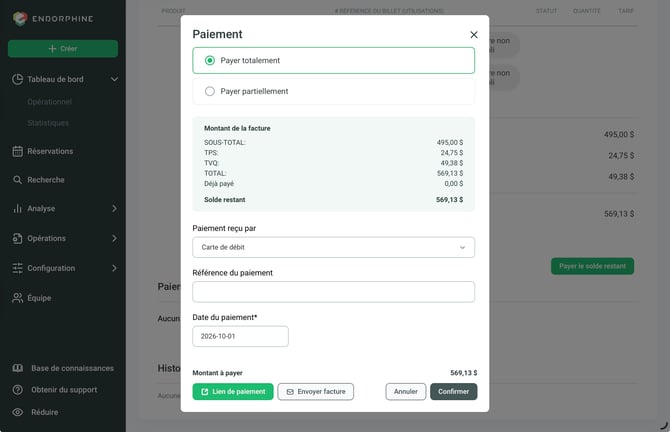Click the Annuler button
Image resolution: width=670 pixels, height=432 pixels.
[406, 392]
